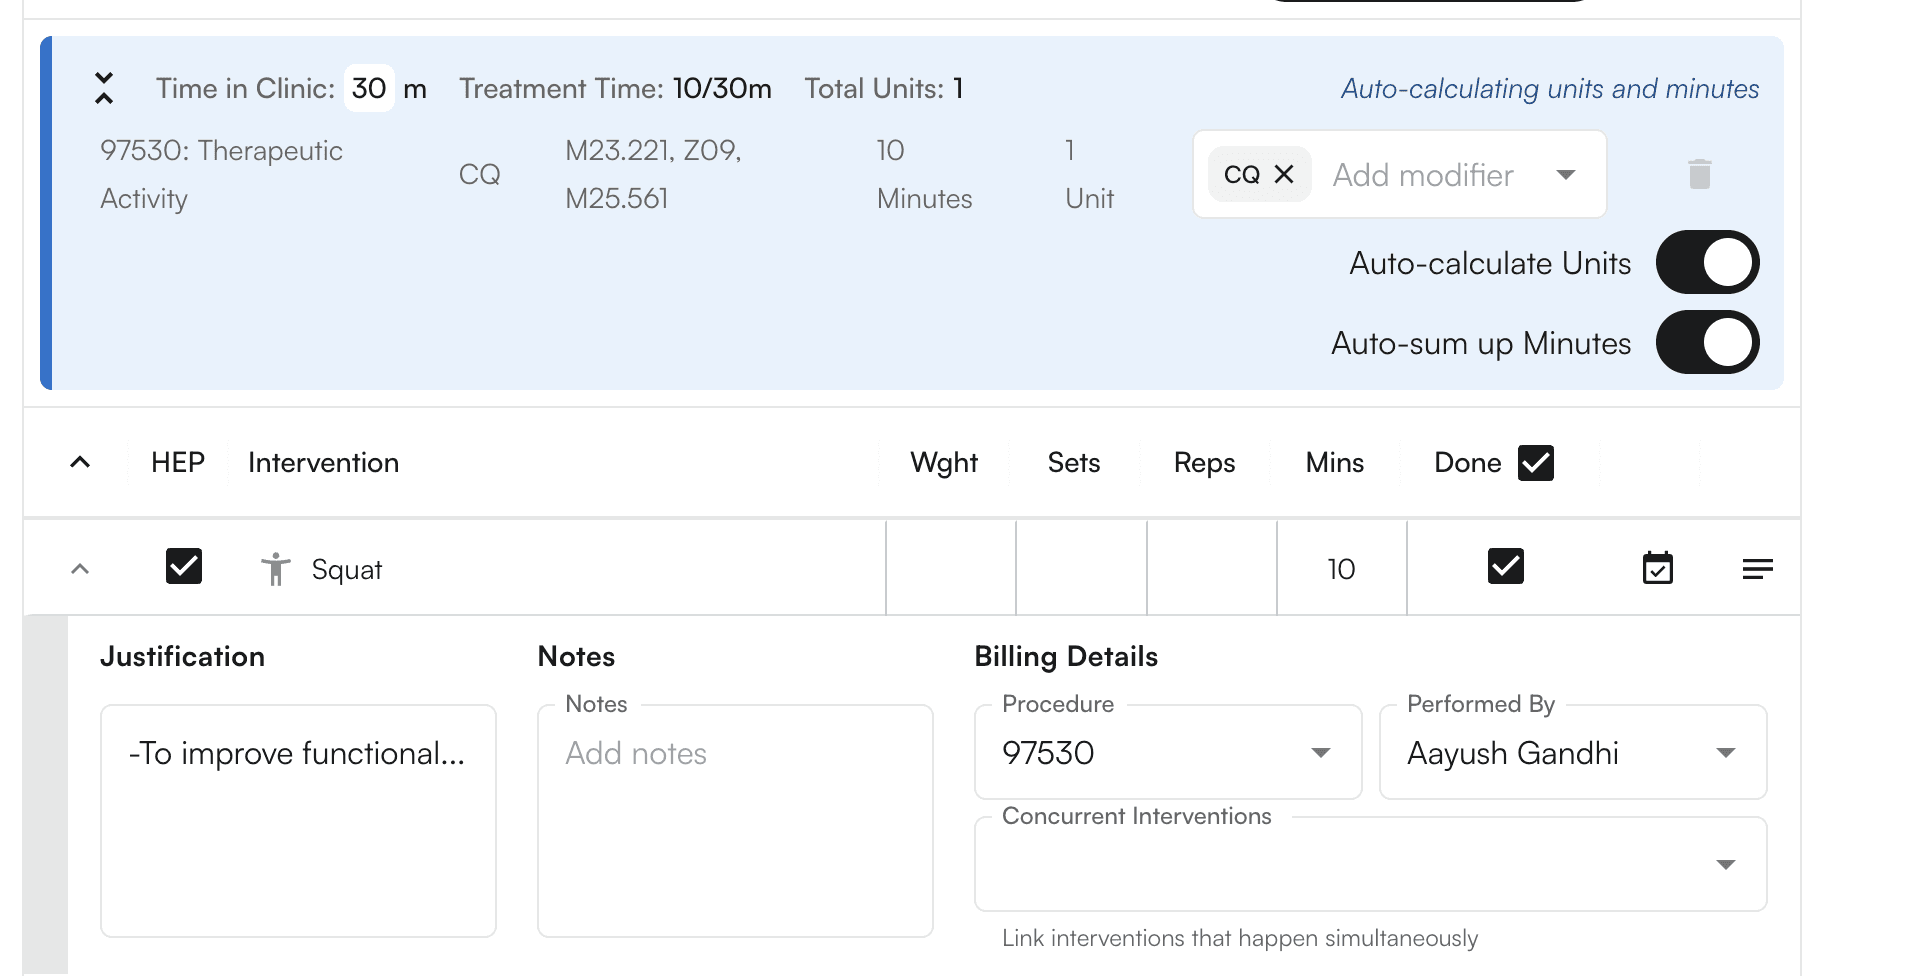1924x976 pixels.
Task: Delete the 97530 Therapeutic Activity charge
Action: click(1699, 174)
